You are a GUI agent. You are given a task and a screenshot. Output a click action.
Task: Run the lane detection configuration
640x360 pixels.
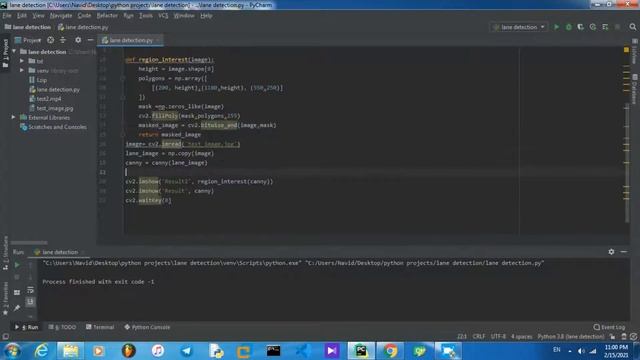556,27
